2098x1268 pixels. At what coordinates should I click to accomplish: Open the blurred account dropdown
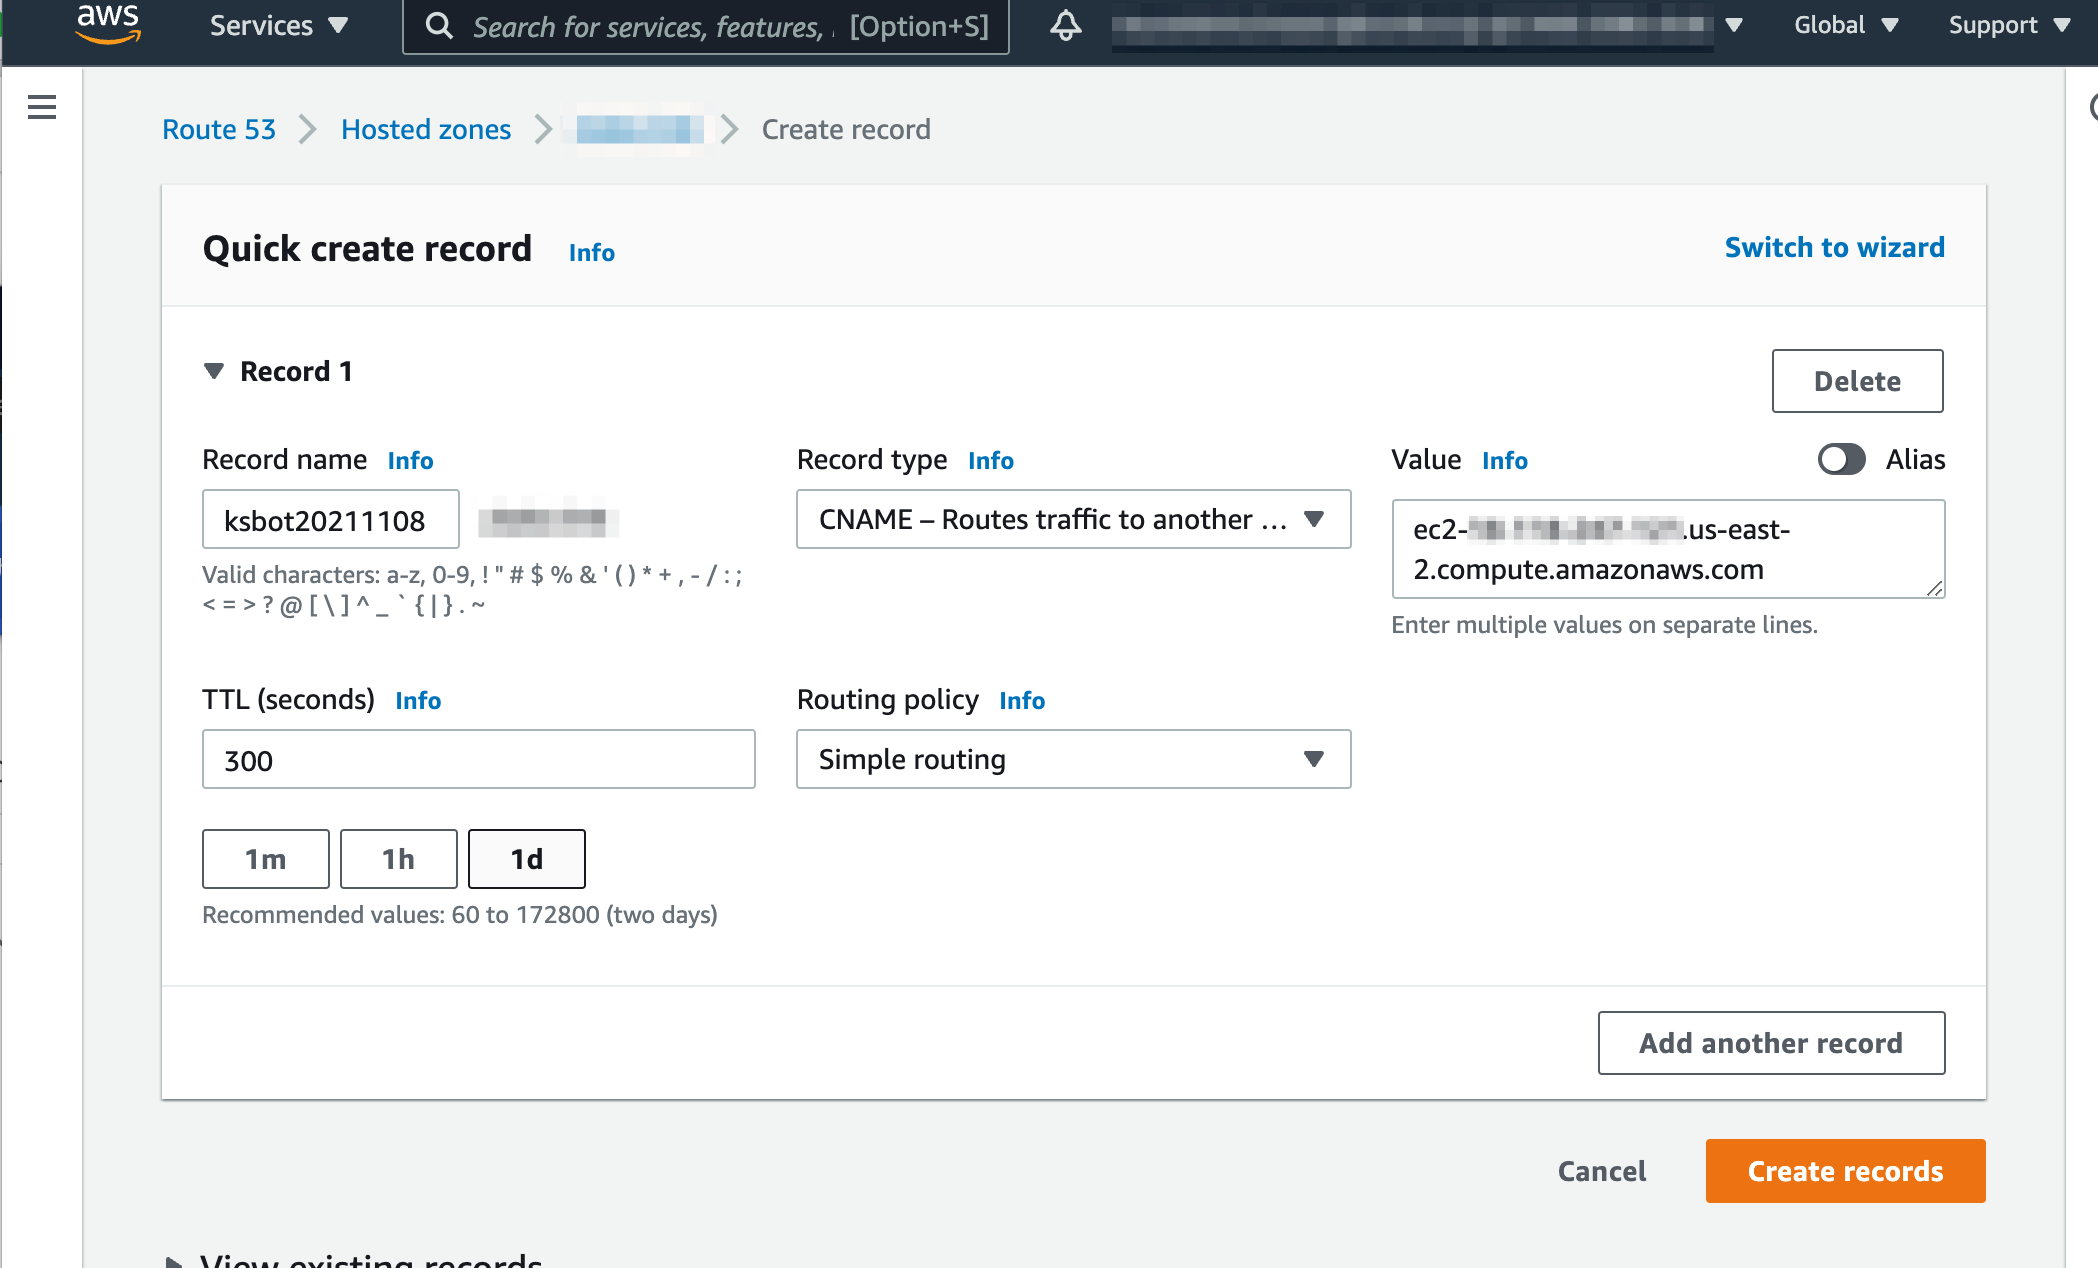1428,25
